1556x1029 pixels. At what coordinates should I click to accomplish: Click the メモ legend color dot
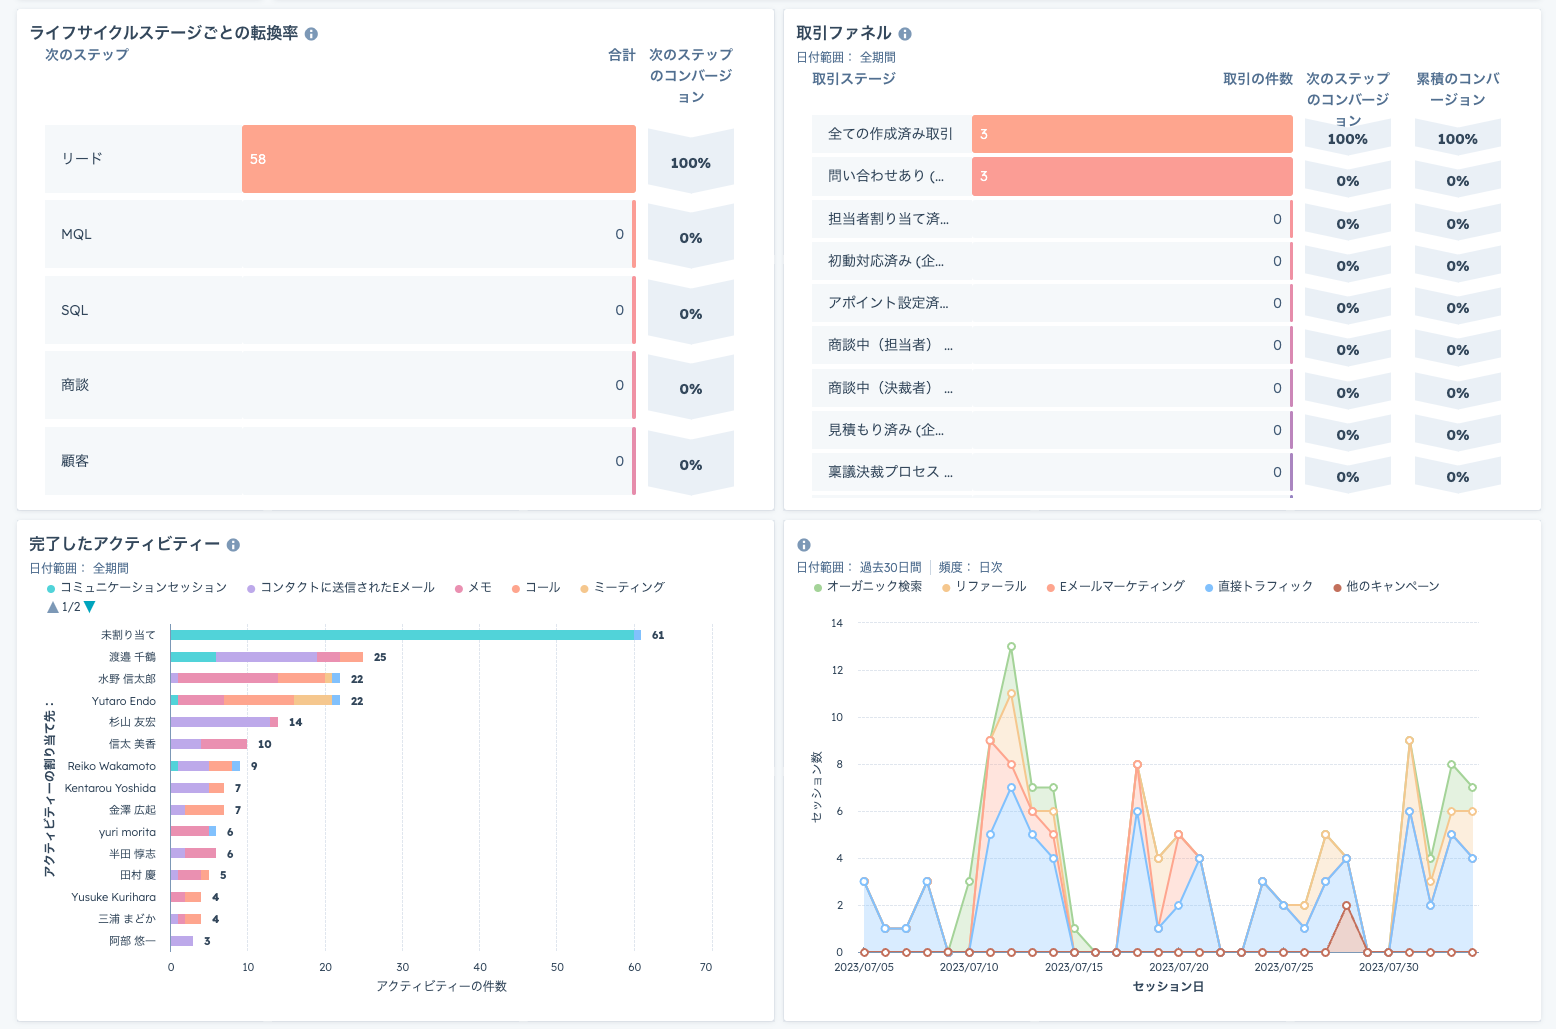point(459,589)
